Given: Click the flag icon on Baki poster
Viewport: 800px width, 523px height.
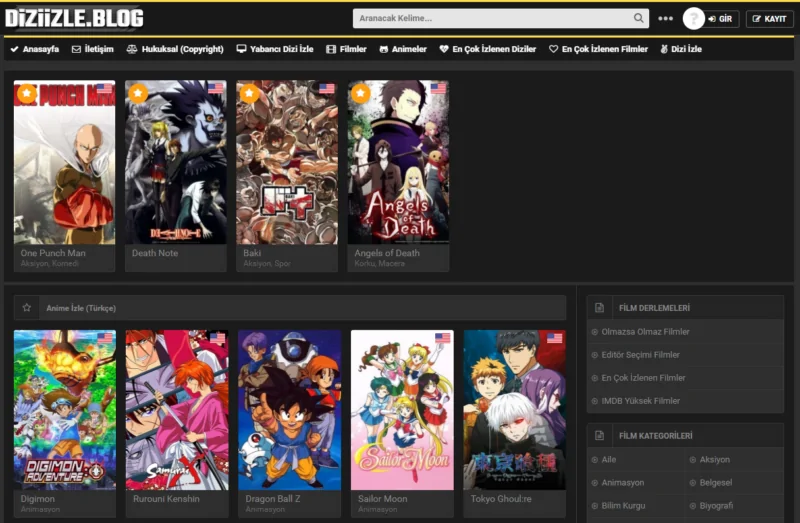Looking at the screenshot, I should click(327, 88).
